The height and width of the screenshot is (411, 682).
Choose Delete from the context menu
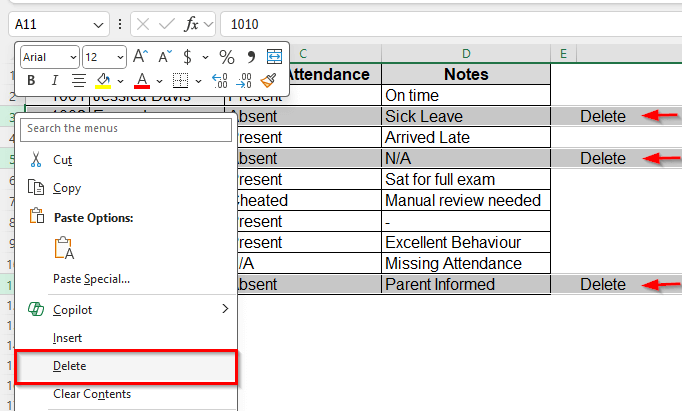point(69,366)
